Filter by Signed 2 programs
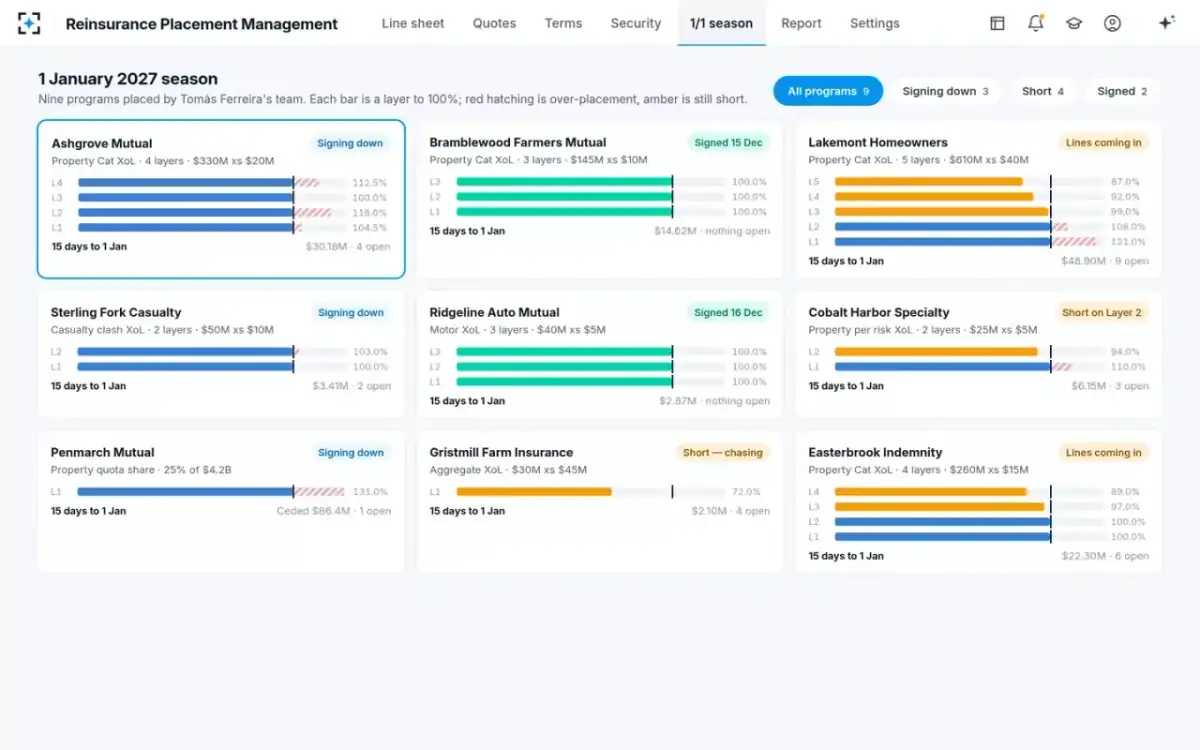Viewport: 1200px width, 750px height. coord(1122,91)
